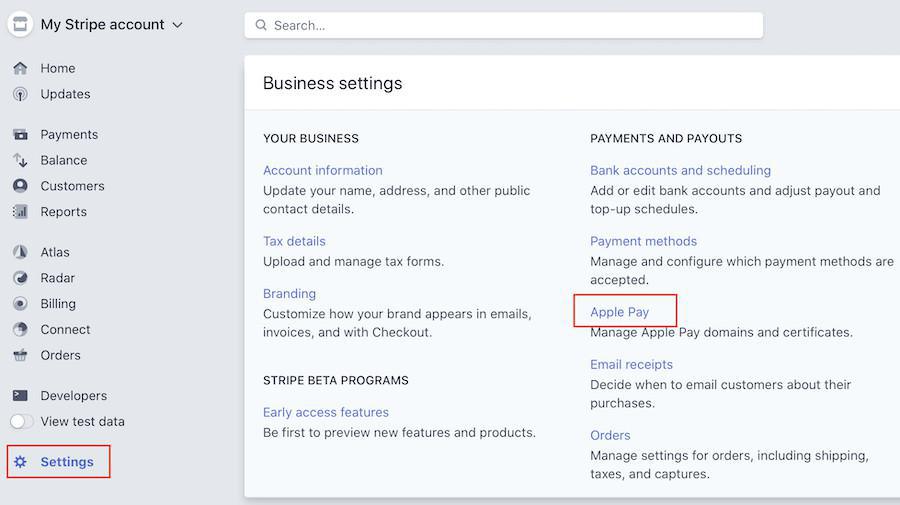The image size is (900, 505).
Task: Select Connect in the sidebar
Action: click(65, 330)
